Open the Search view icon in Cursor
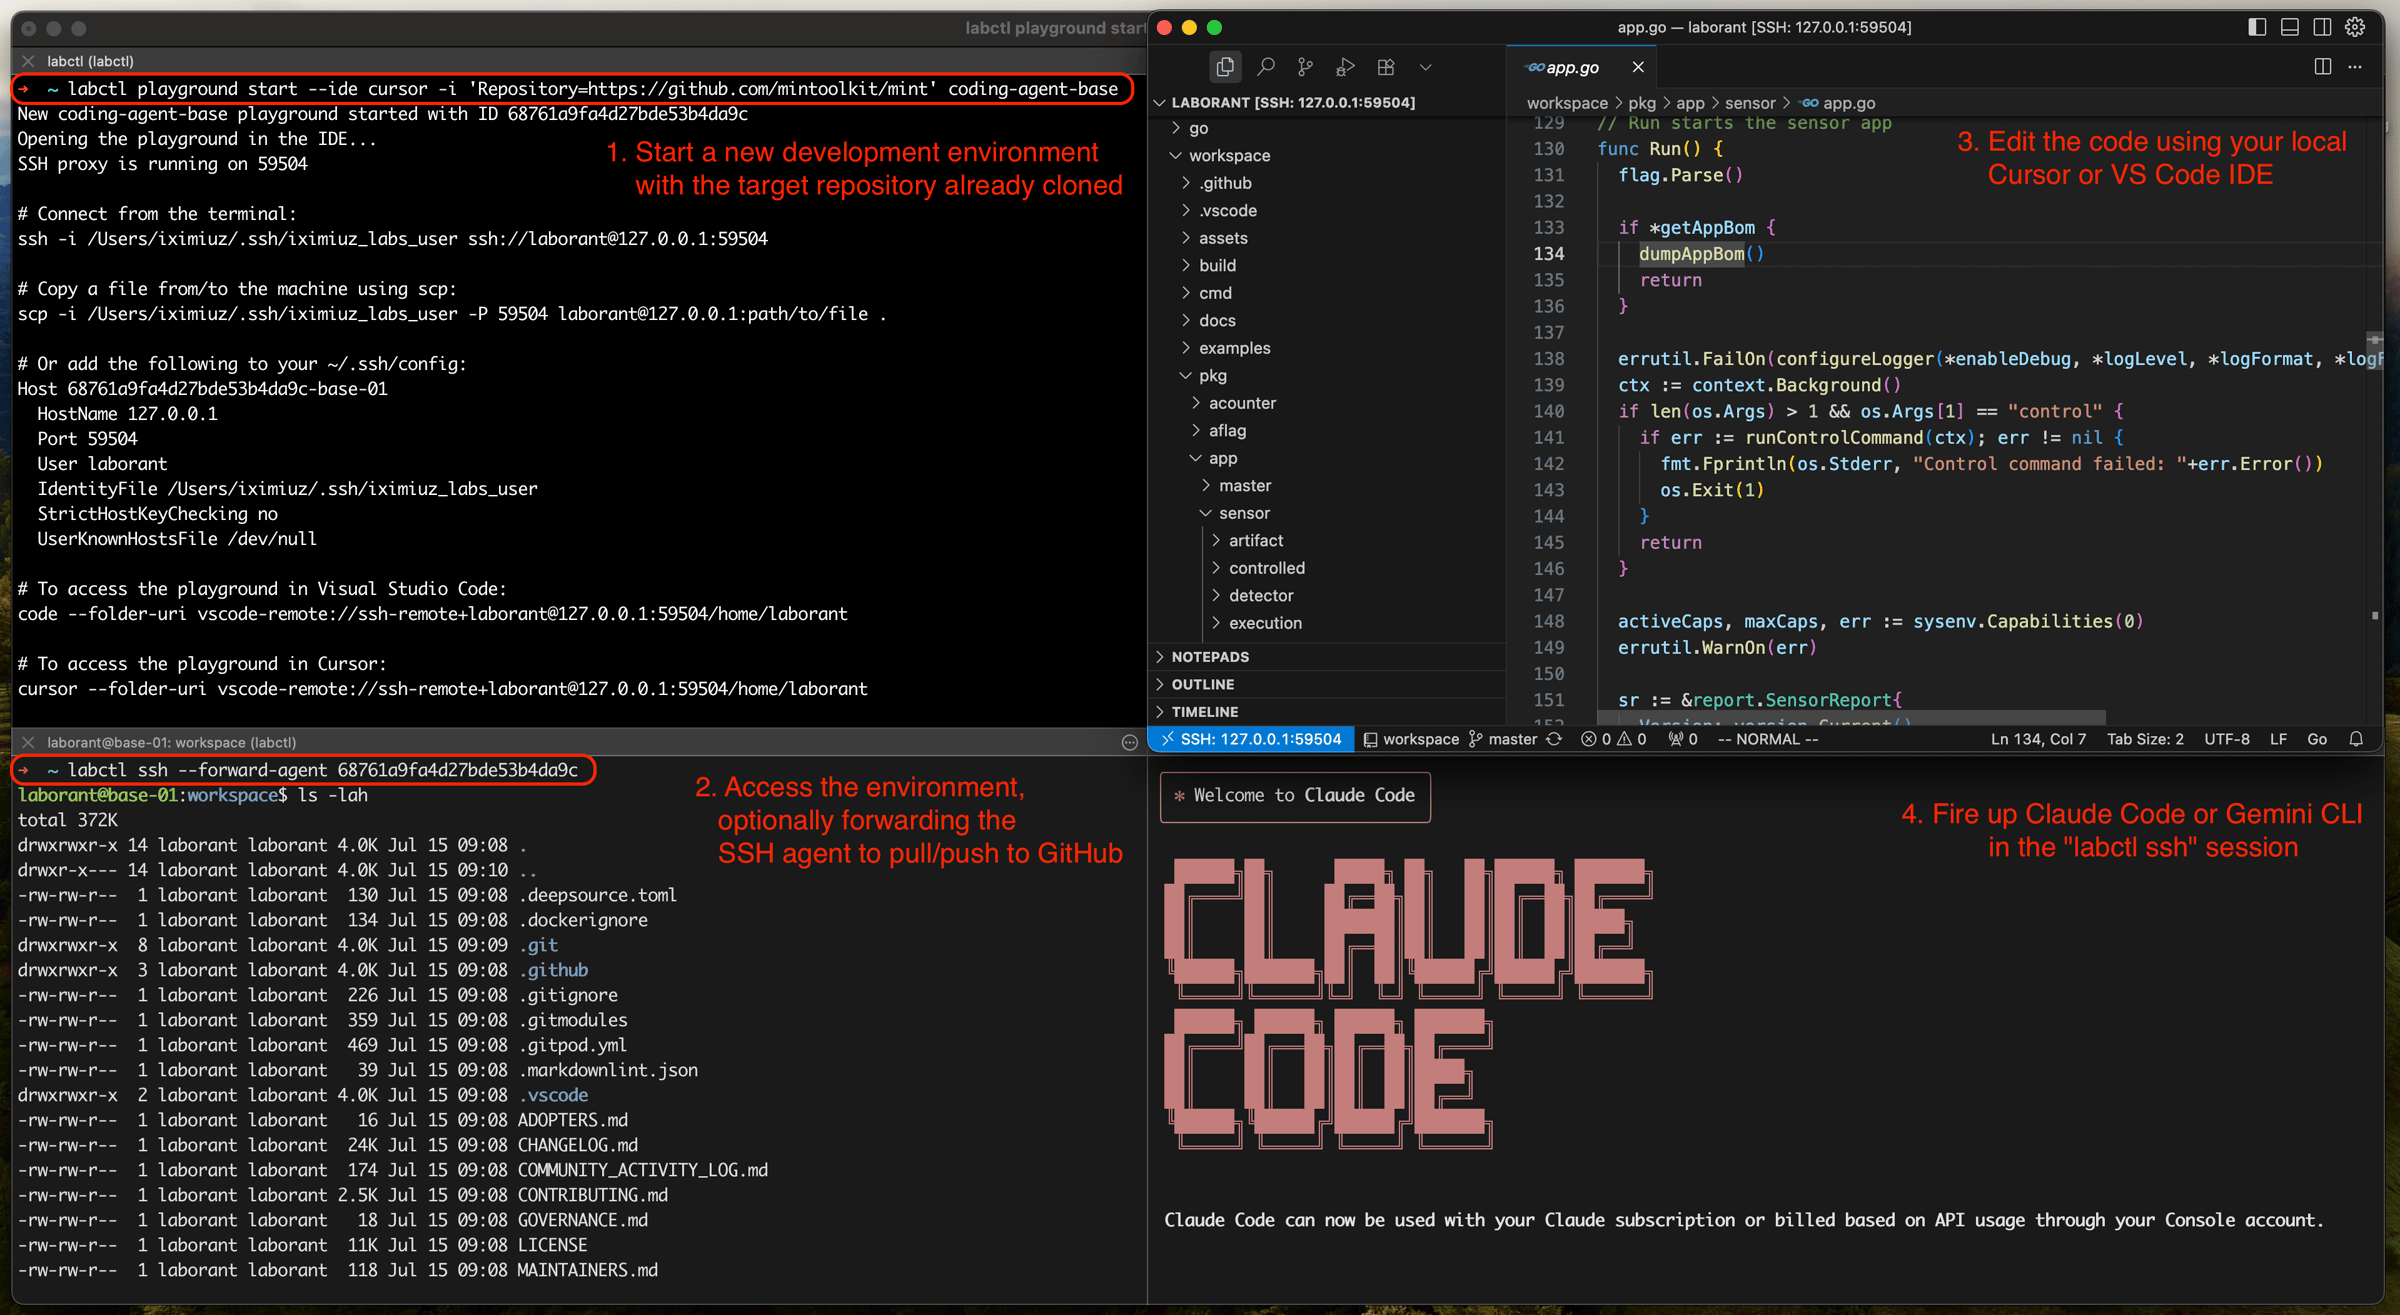The height and width of the screenshot is (1315, 2400). coord(1266,67)
